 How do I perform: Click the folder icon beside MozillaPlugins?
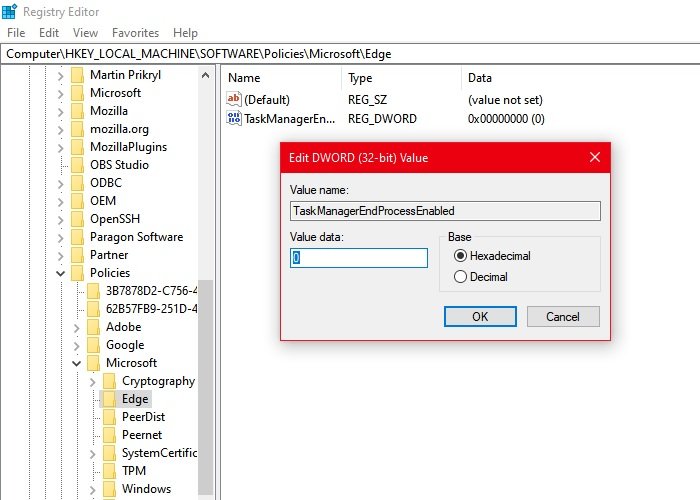pyautogui.click(x=78, y=147)
